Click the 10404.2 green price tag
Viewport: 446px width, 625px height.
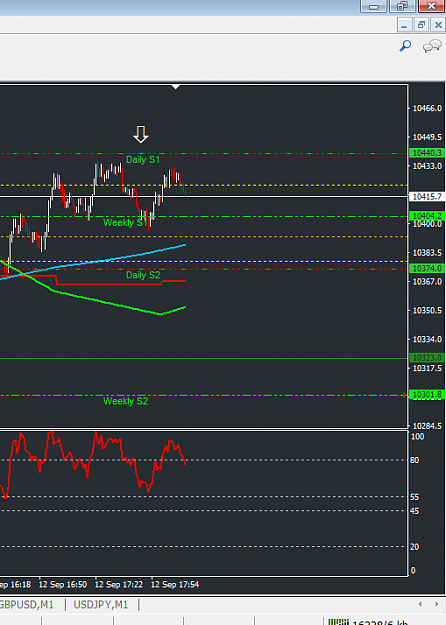427,216
